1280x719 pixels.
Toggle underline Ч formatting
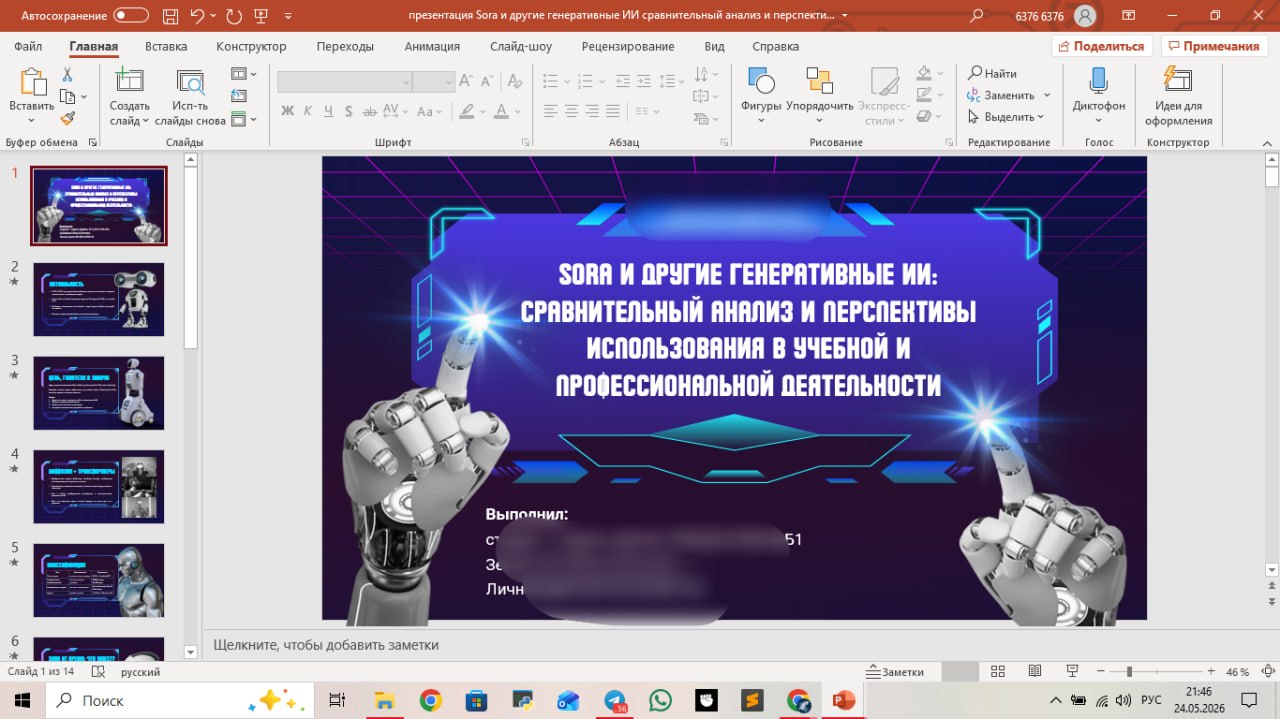[330, 111]
